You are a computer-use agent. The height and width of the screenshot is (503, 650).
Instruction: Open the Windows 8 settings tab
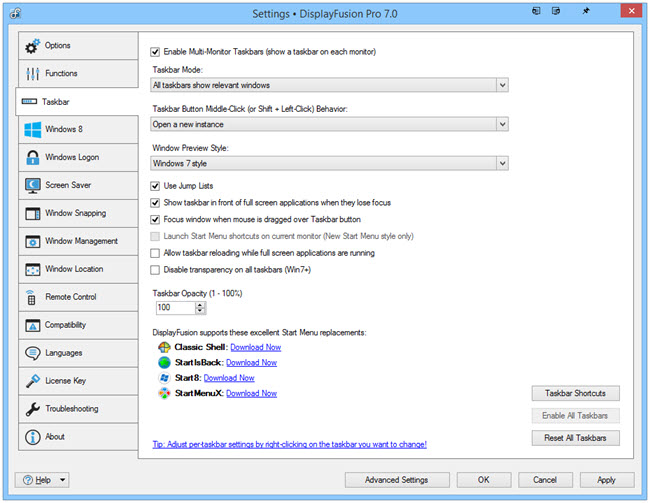pos(78,129)
